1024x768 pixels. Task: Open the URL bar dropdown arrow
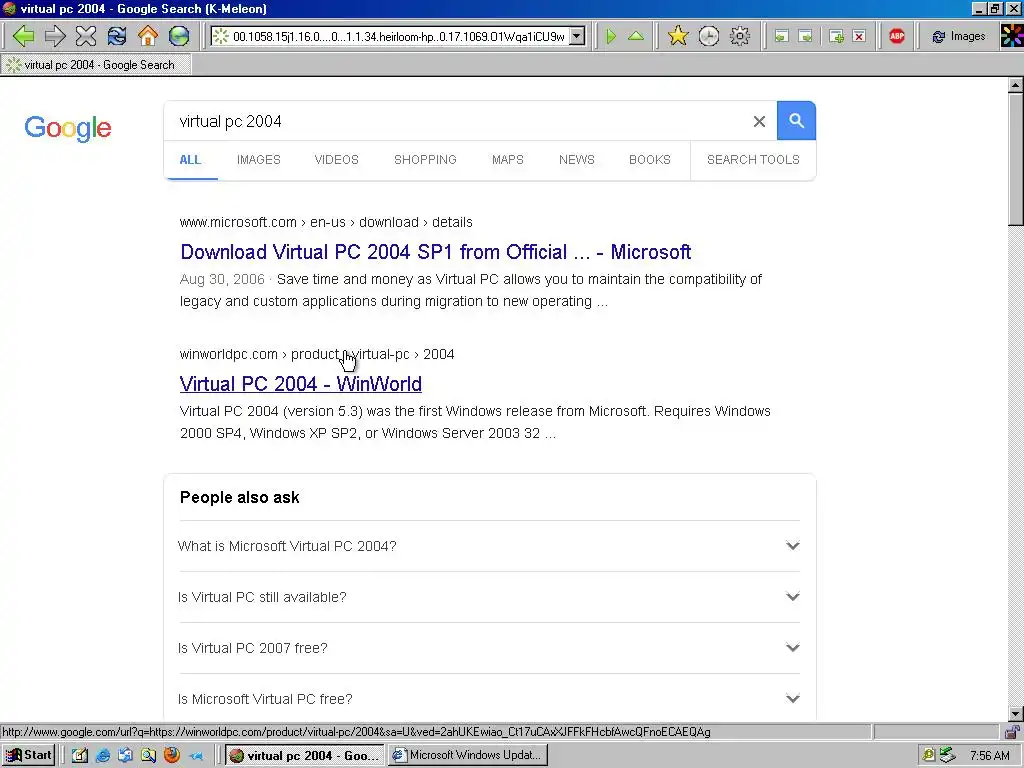577,37
